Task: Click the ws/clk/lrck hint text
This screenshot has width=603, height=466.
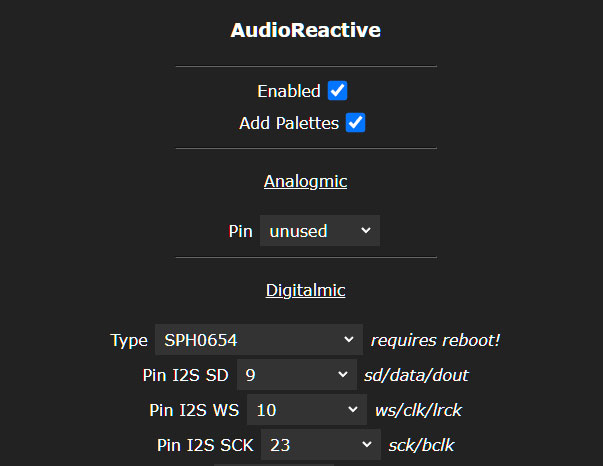Action: pyautogui.click(x=418, y=410)
